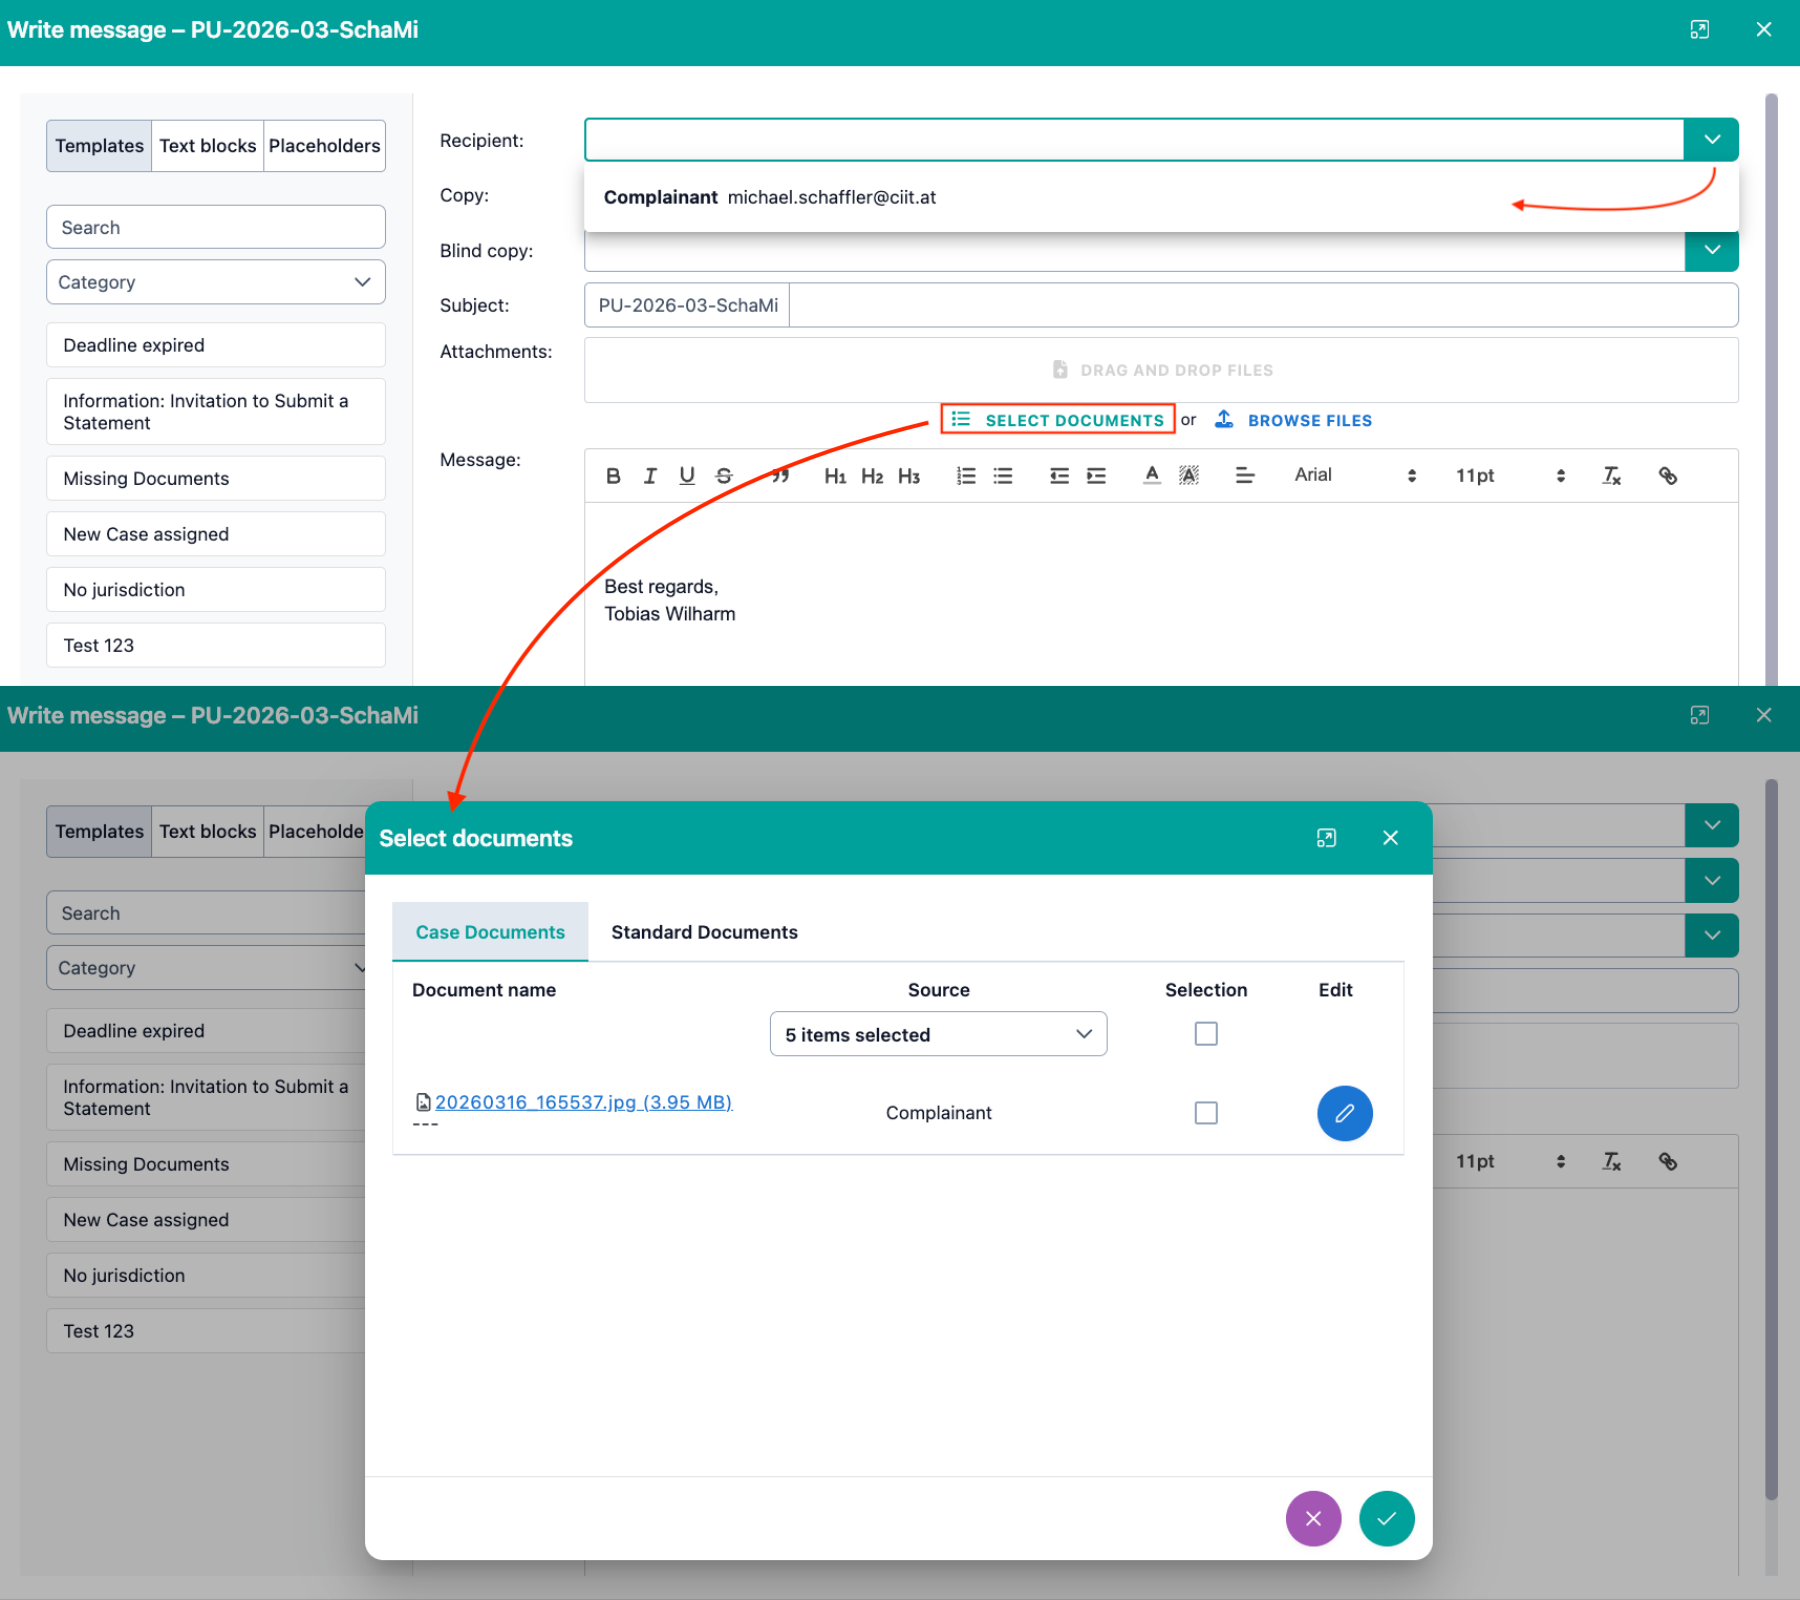Switch to the Text blocks tab in the lower dimmed window
The width and height of the screenshot is (1800, 1600).
point(208,832)
